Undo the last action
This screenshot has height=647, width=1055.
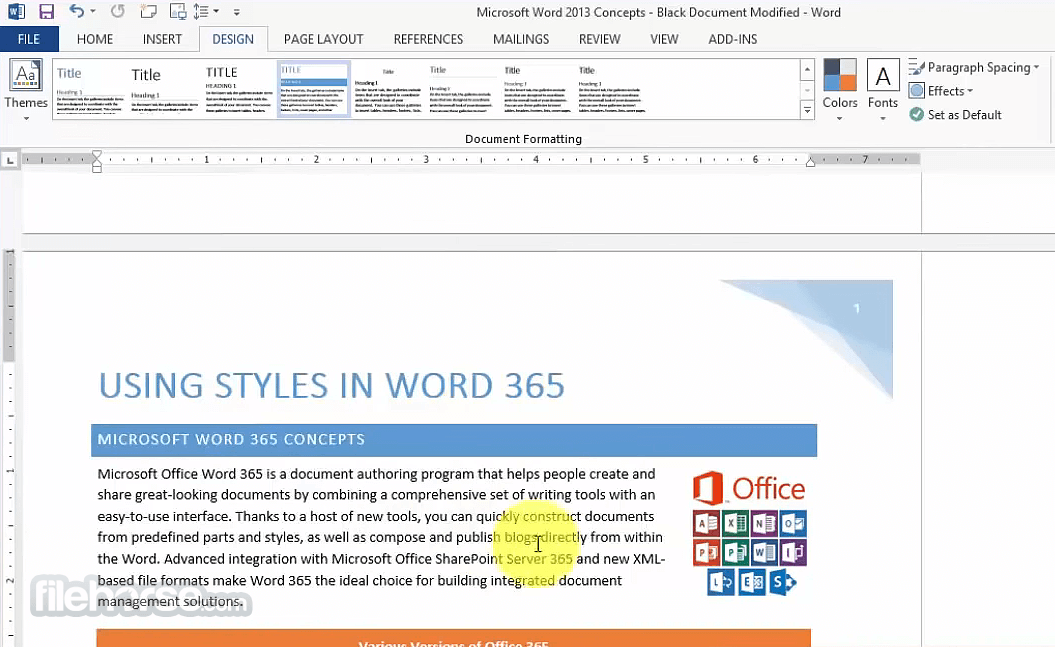tap(77, 11)
